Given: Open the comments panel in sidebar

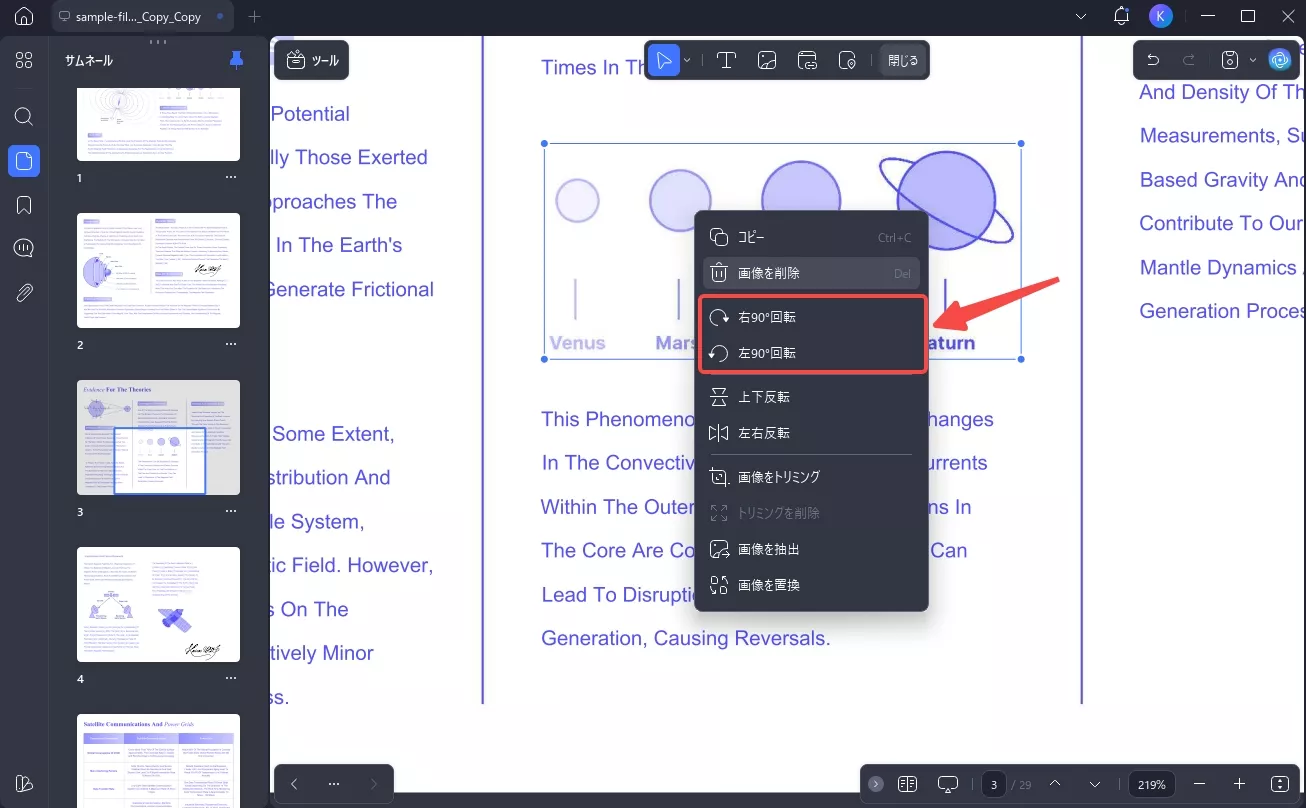Looking at the screenshot, I should (x=24, y=249).
